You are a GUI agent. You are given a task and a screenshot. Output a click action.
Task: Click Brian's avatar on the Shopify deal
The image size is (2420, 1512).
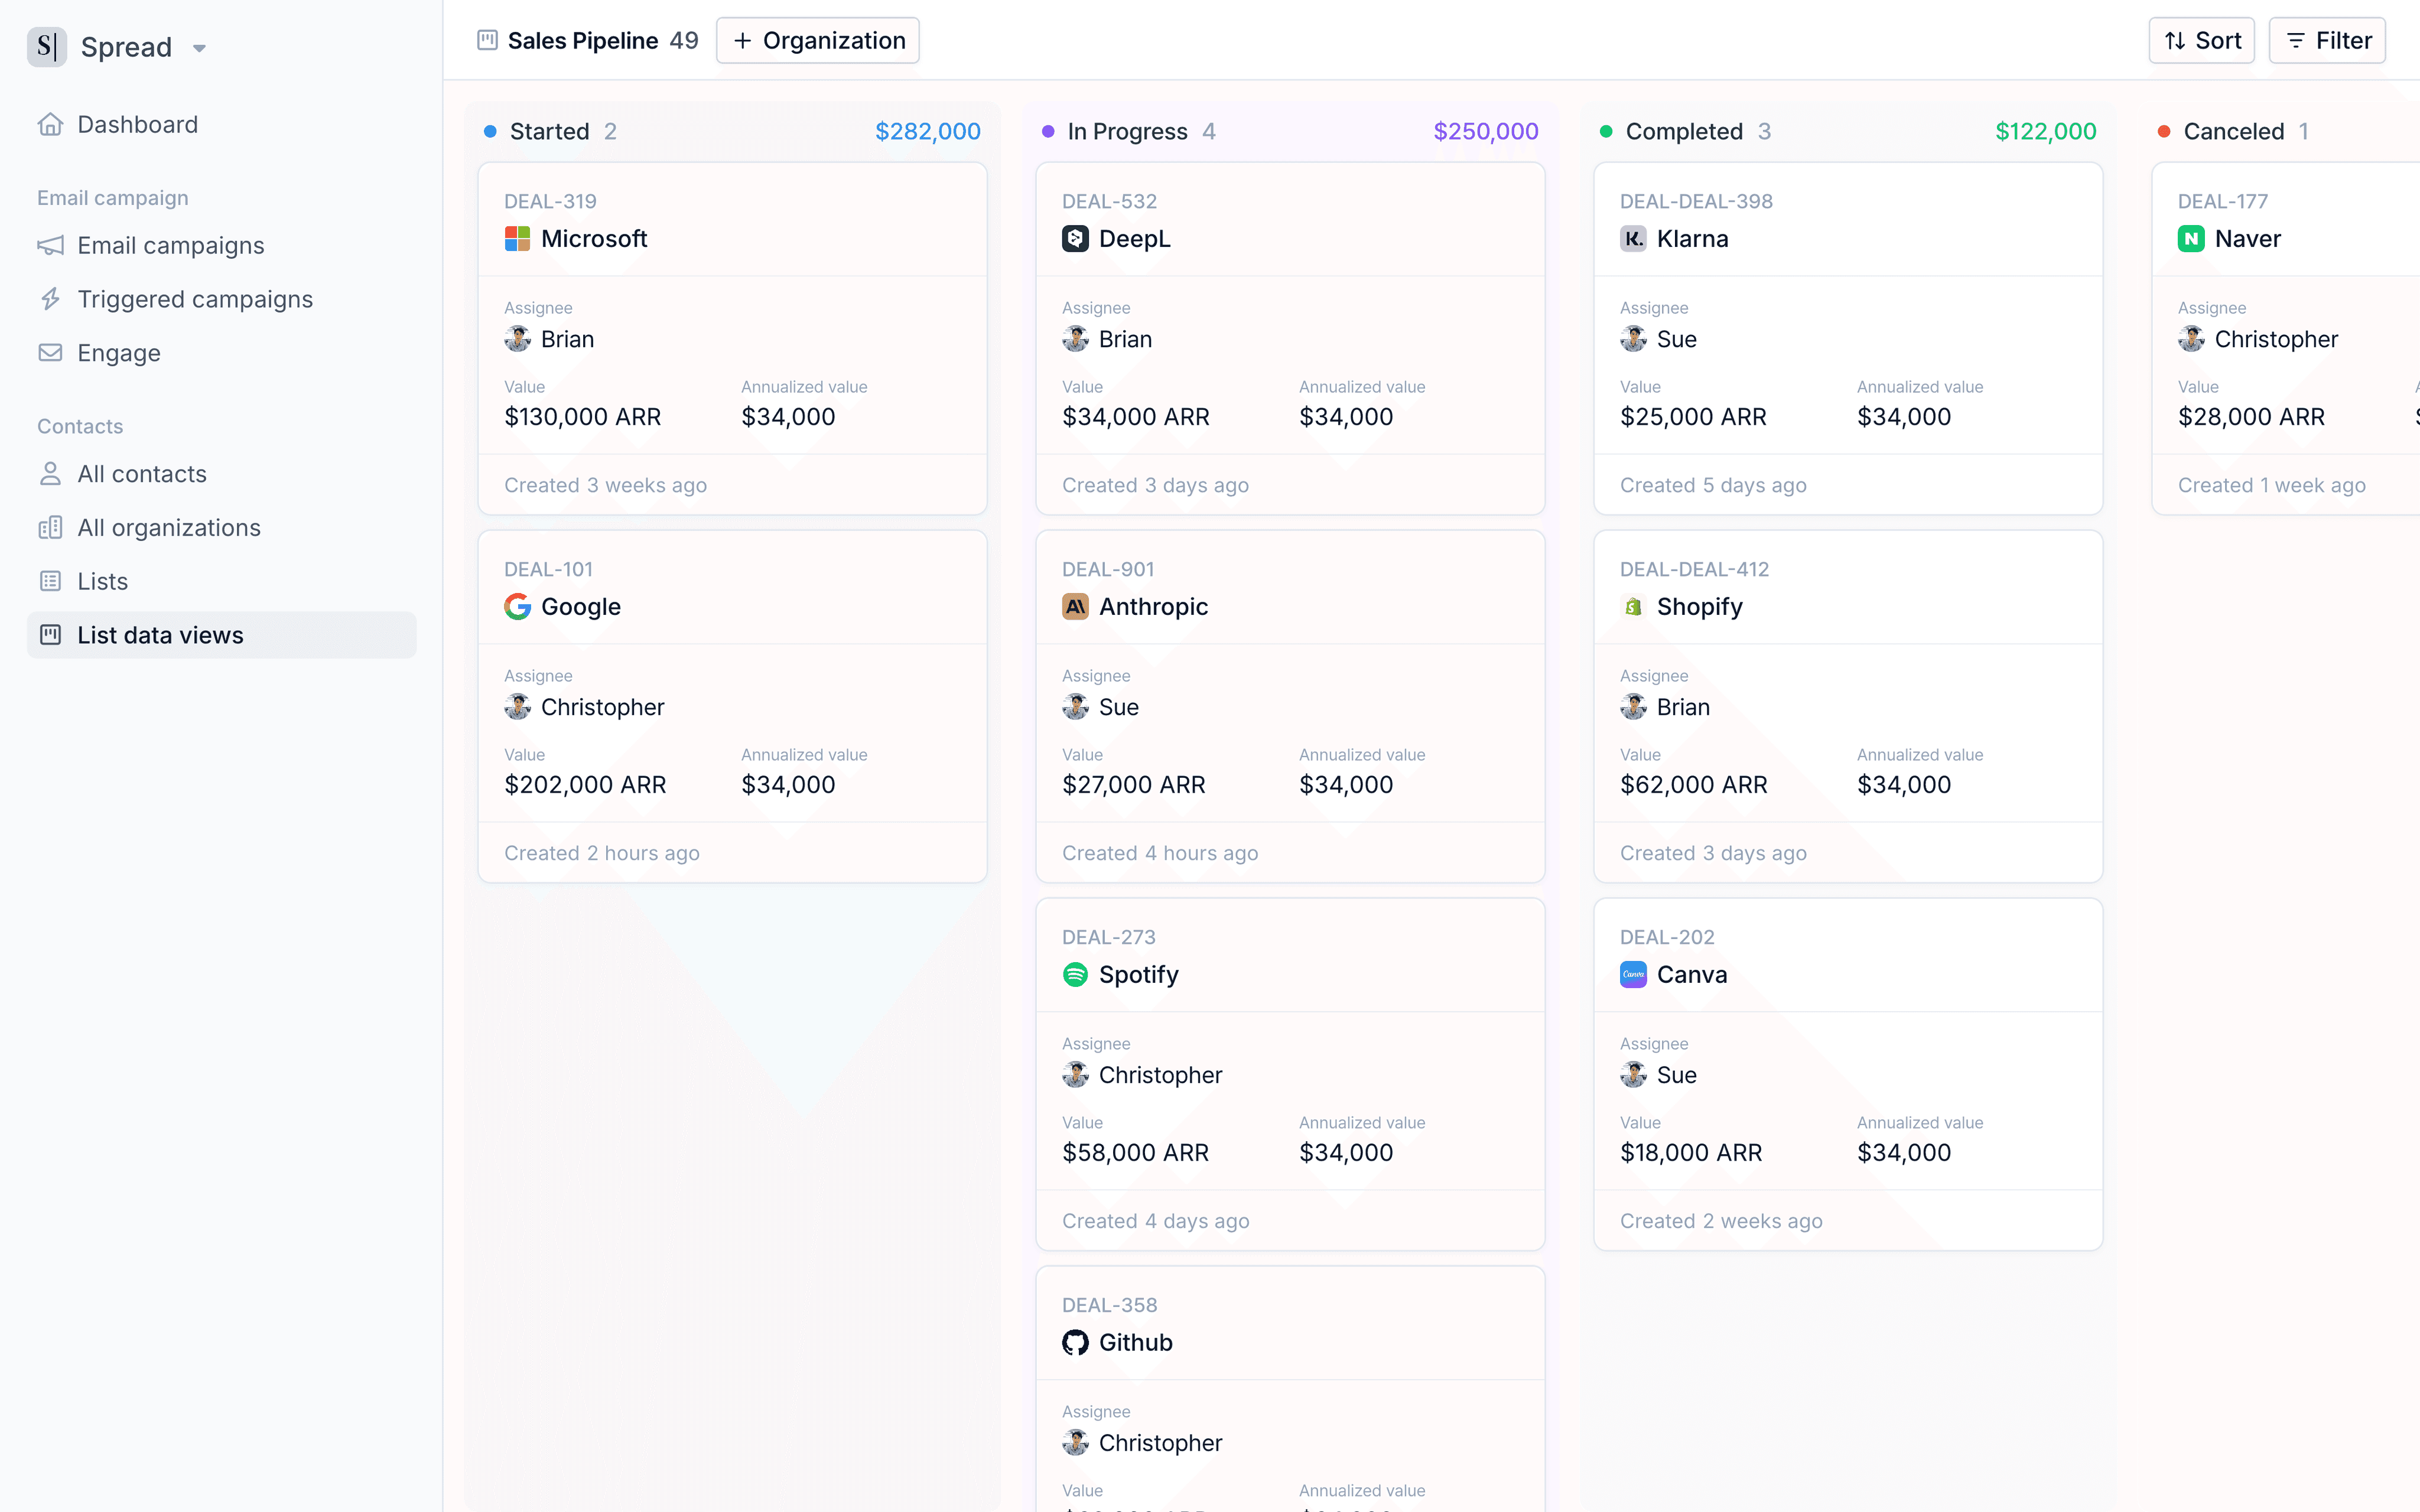point(1633,707)
